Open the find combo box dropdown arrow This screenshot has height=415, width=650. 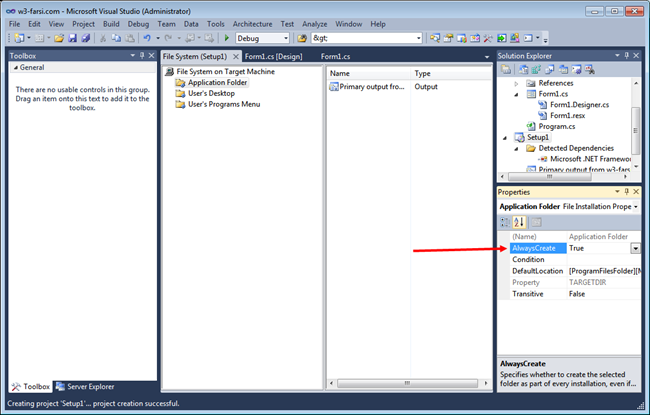tap(418, 39)
